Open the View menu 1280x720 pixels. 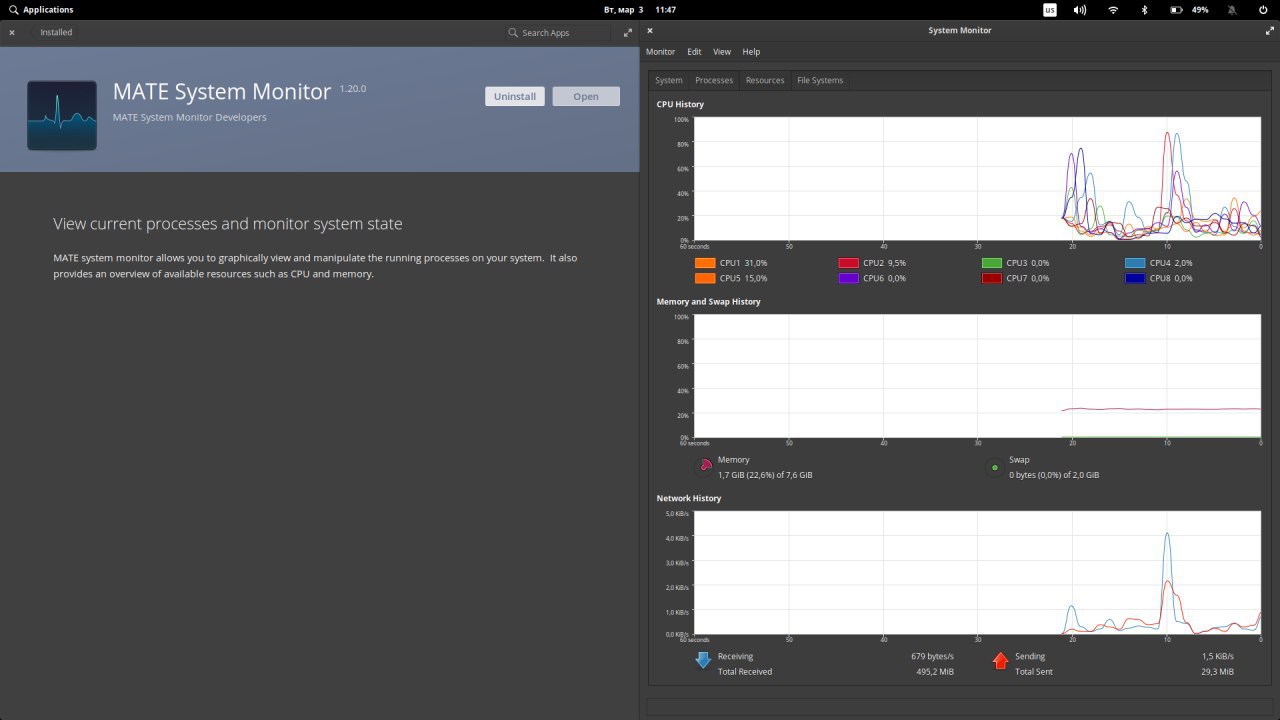[x=722, y=52]
